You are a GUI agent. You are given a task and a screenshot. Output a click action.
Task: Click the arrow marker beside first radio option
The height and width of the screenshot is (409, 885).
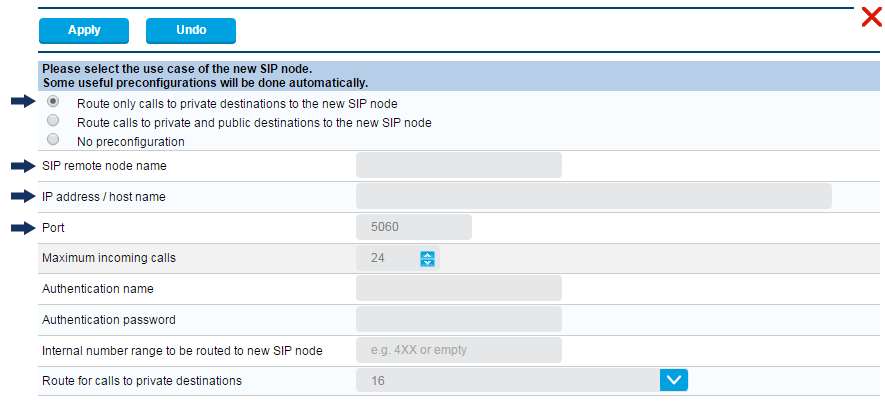[x=22, y=102]
